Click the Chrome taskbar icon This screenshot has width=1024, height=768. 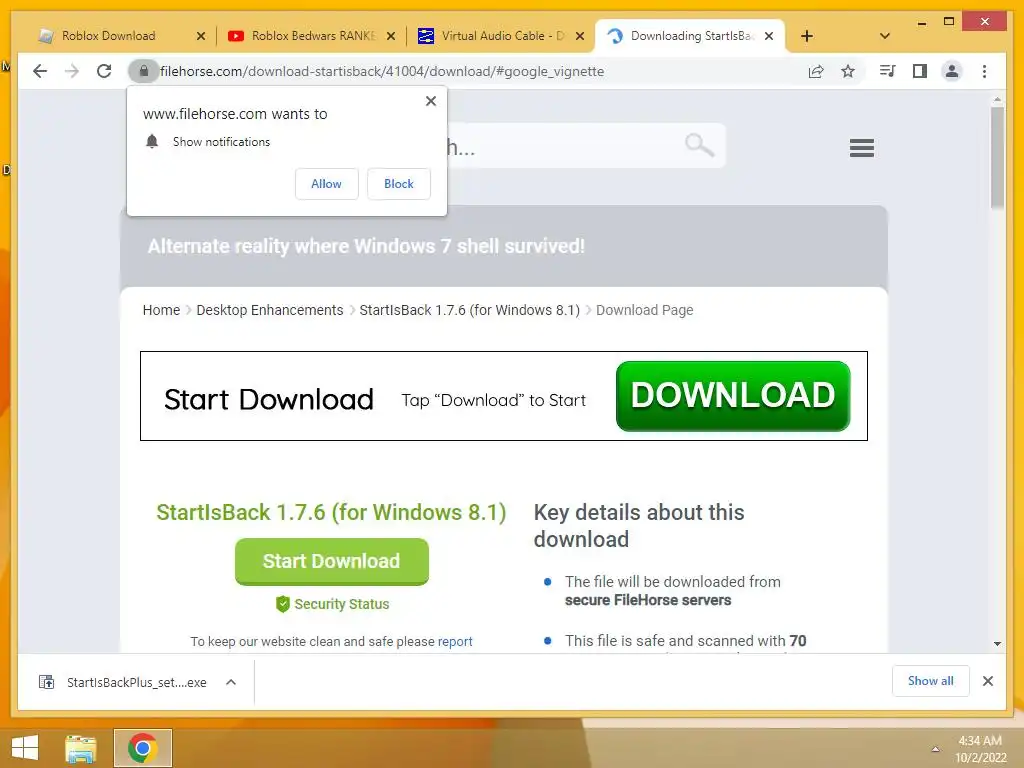point(143,748)
